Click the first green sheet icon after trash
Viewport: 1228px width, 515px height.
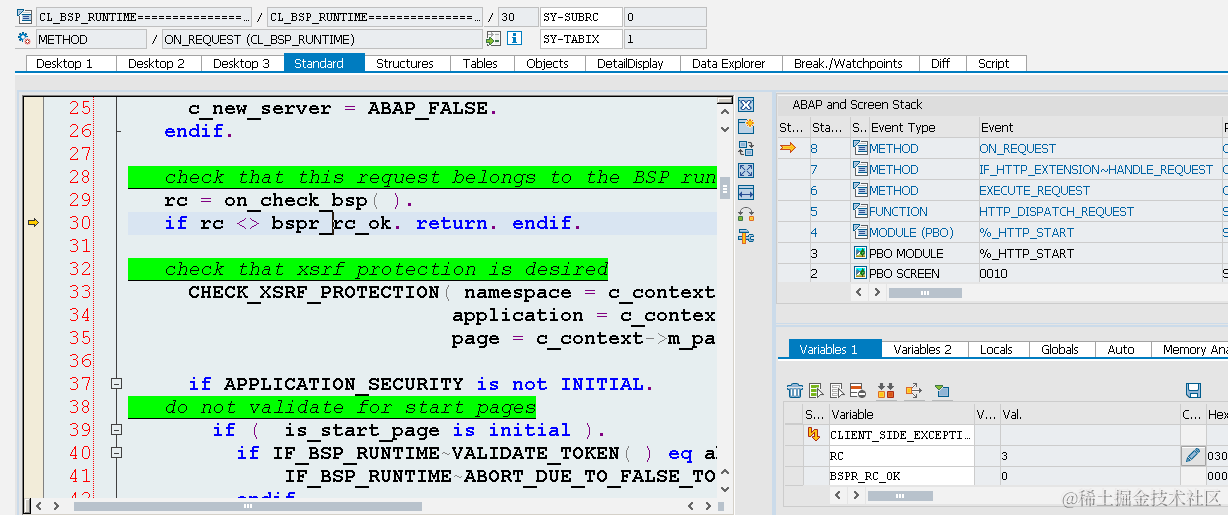(817, 390)
